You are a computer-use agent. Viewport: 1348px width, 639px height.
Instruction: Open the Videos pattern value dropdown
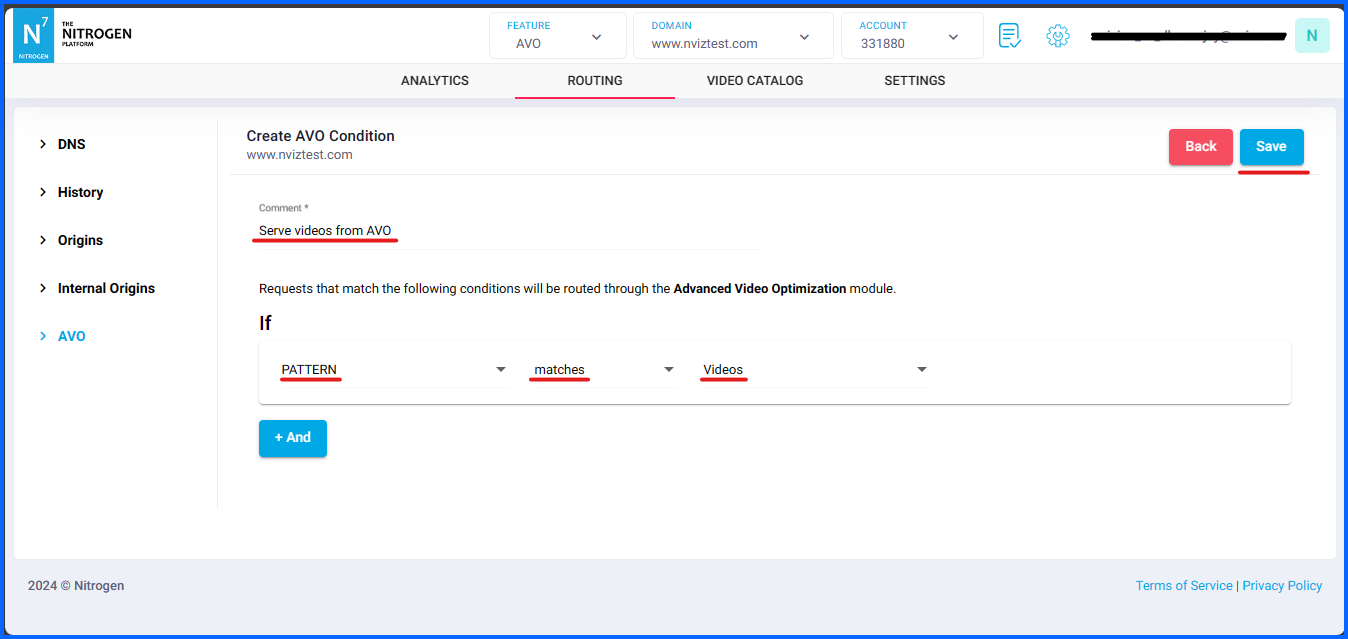pos(920,368)
